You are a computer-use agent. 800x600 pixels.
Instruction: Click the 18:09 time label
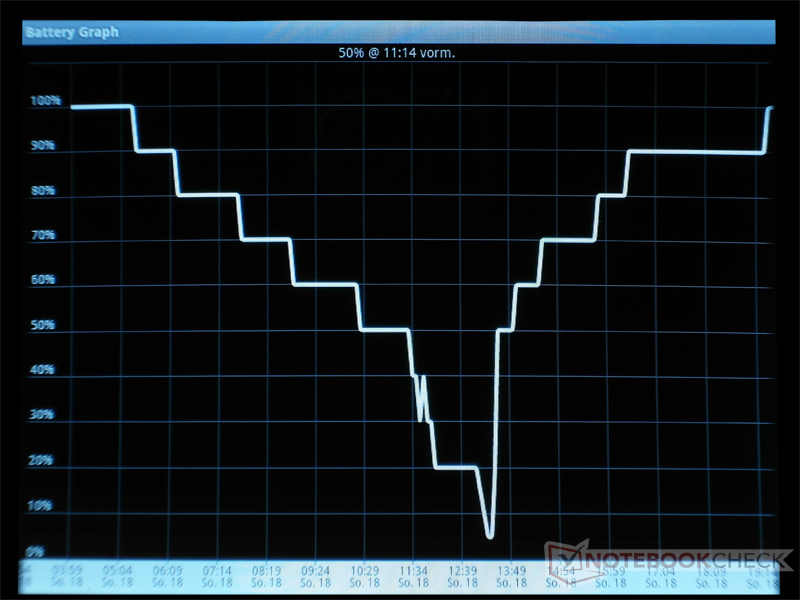pos(711,571)
